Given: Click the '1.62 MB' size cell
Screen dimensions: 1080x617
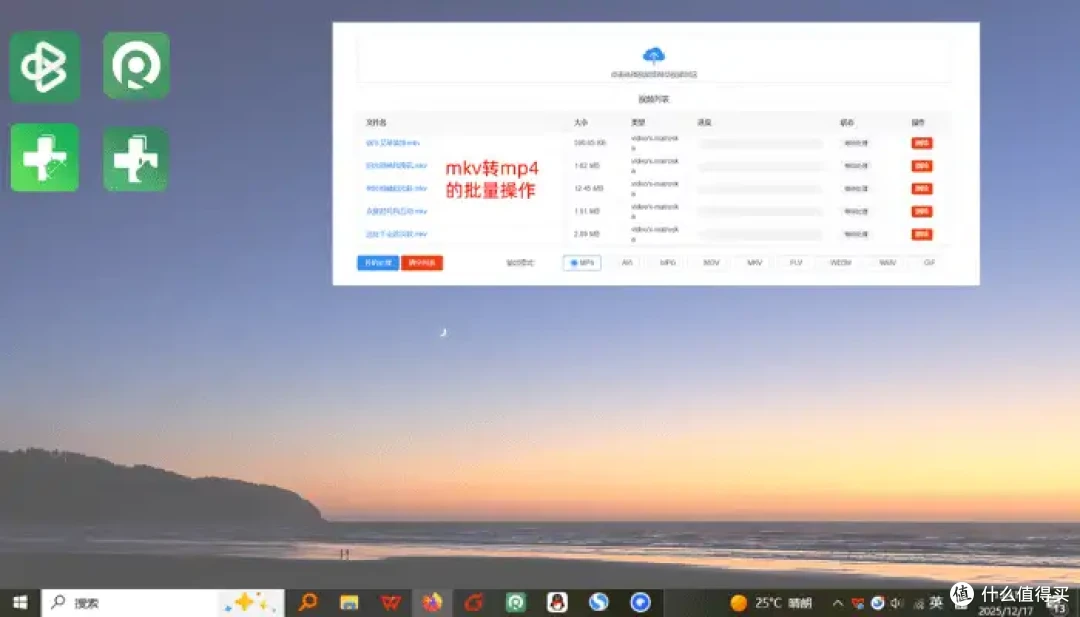Looking at the screenshot, I should click(x=587, y=166).
